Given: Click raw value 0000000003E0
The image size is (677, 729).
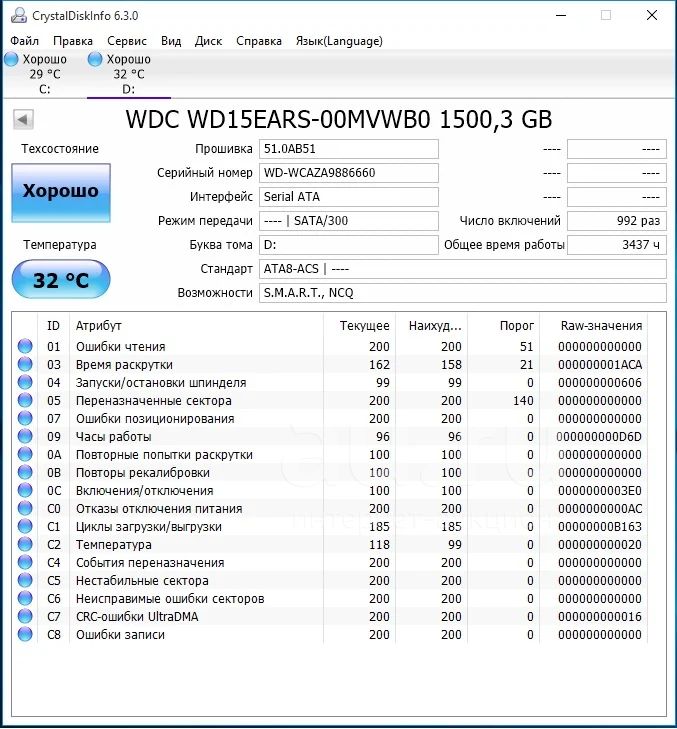Looking at the screenshot, I should click(x=600, y=490).
